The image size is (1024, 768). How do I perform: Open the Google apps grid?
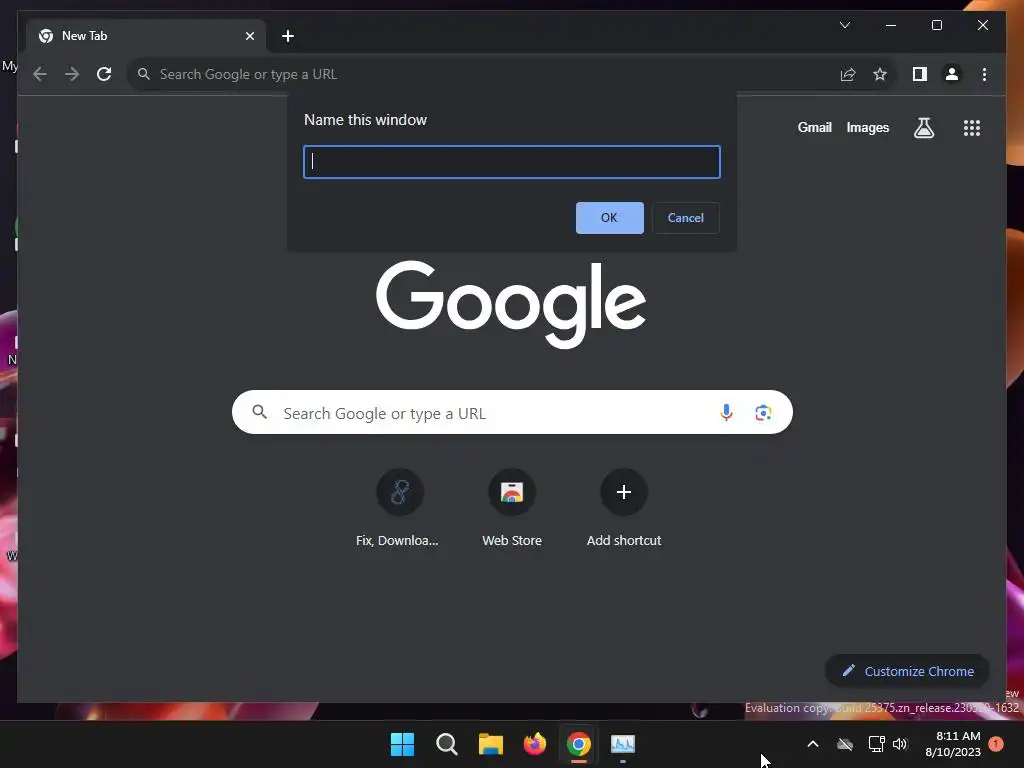(972, 127)
